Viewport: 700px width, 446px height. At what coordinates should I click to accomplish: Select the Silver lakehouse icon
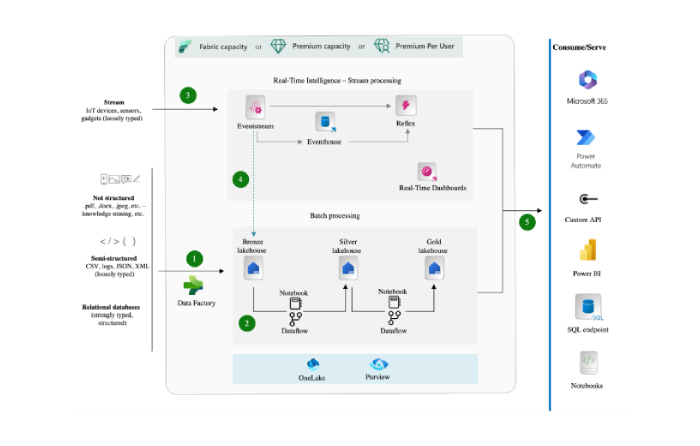(x=348, y=268)
